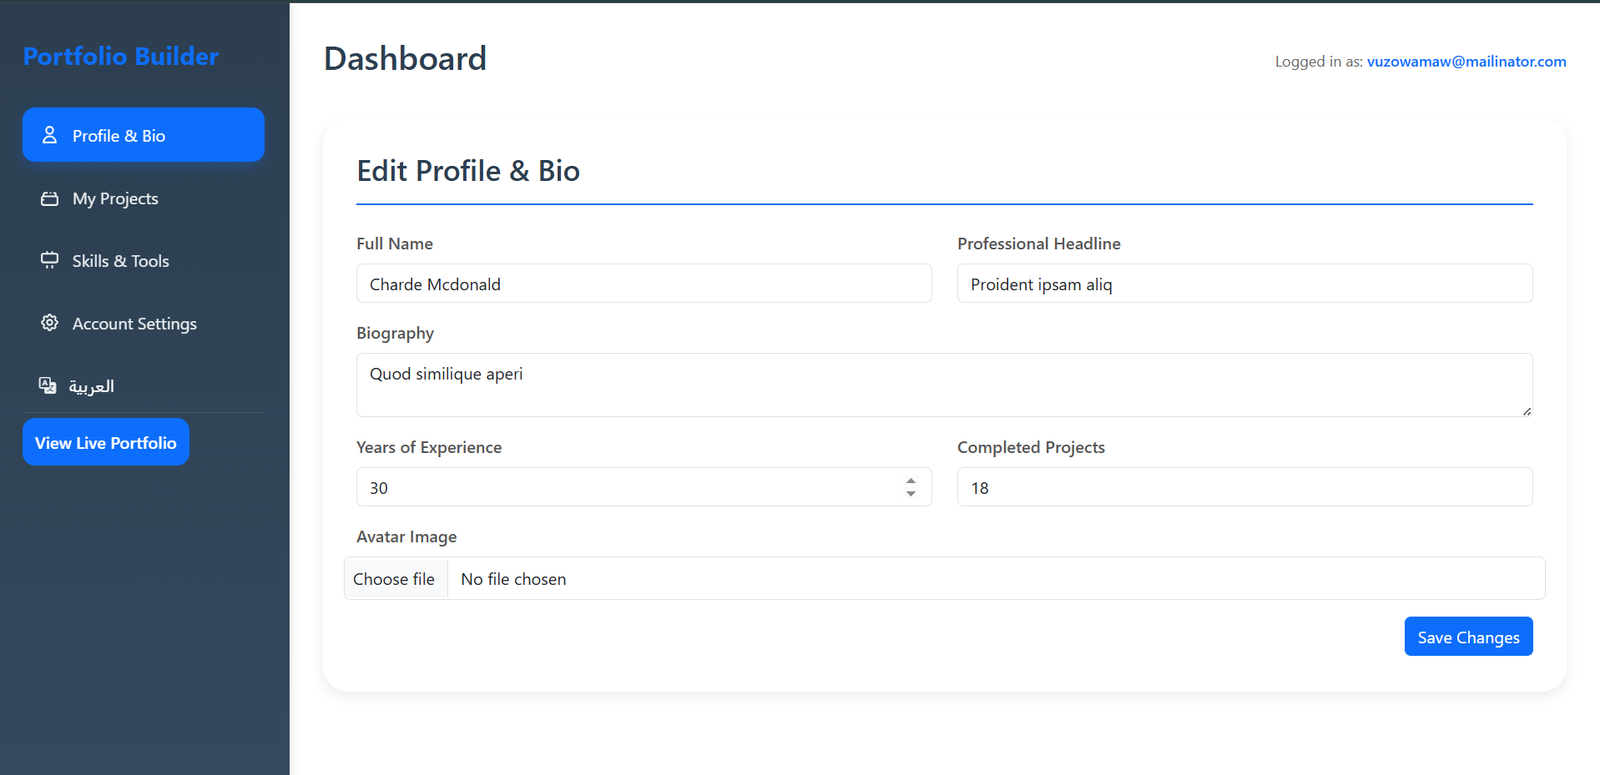Open the My Projects section

115,198
